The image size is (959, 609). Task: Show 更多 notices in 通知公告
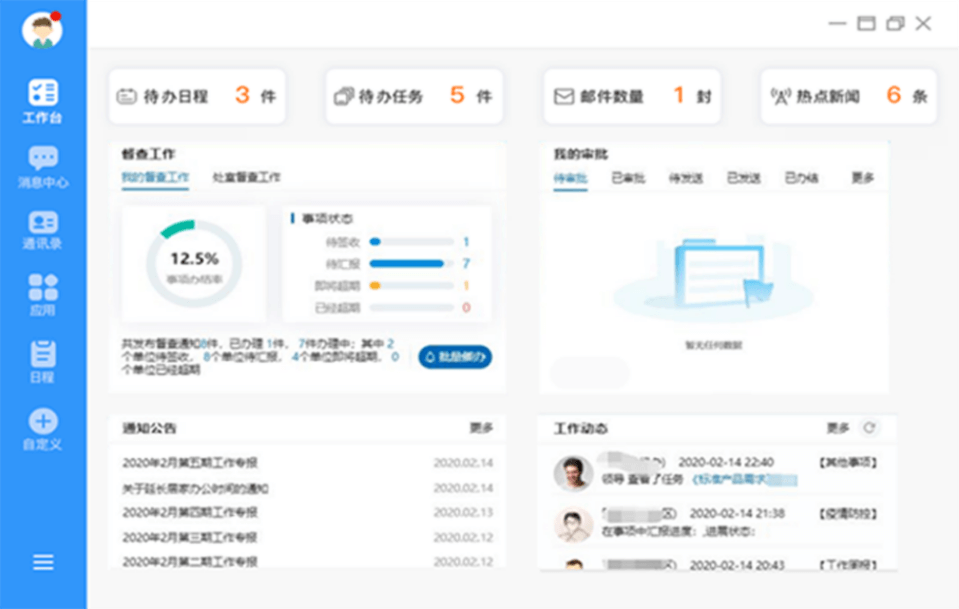tap(481, 428)
